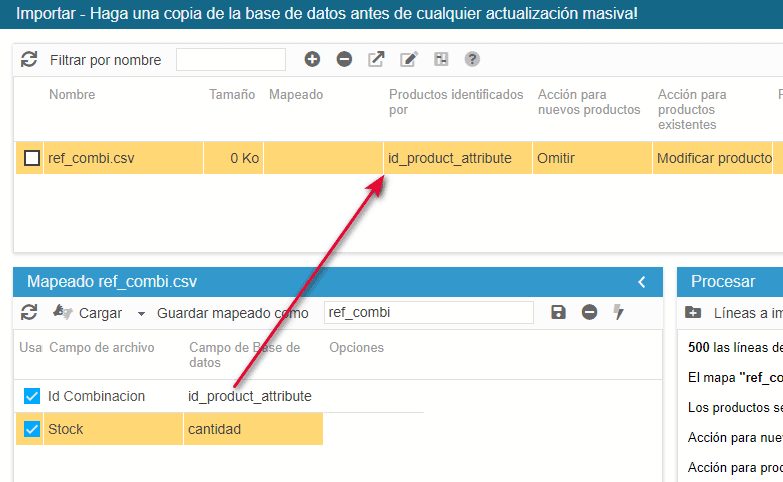The image size is (783, 482).
Task: Open the help question mark icon
Action: 472,60
